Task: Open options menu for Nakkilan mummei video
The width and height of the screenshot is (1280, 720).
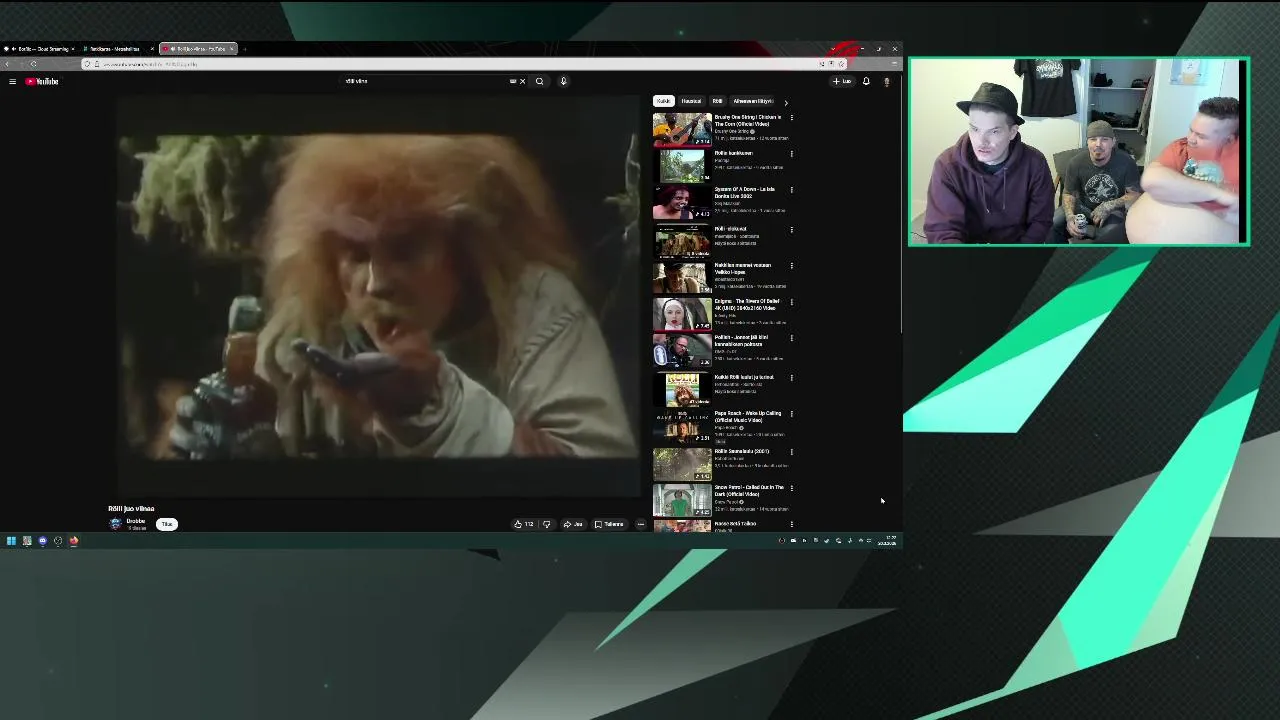Action: (x=791, y=266)
